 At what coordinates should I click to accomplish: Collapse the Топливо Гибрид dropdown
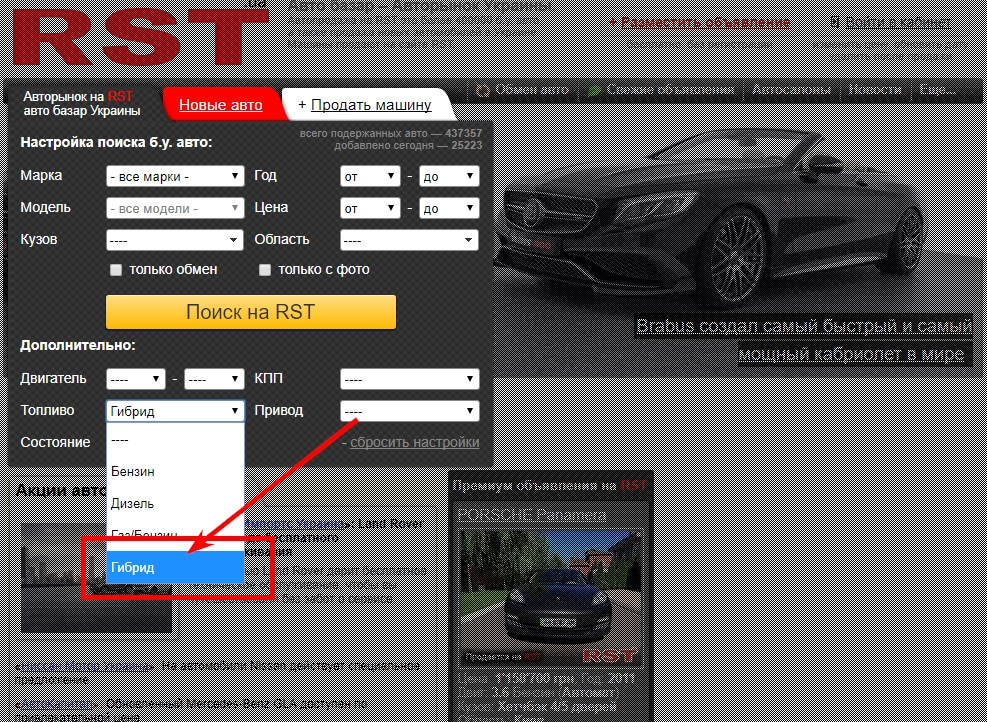click(x=175, y=411)
